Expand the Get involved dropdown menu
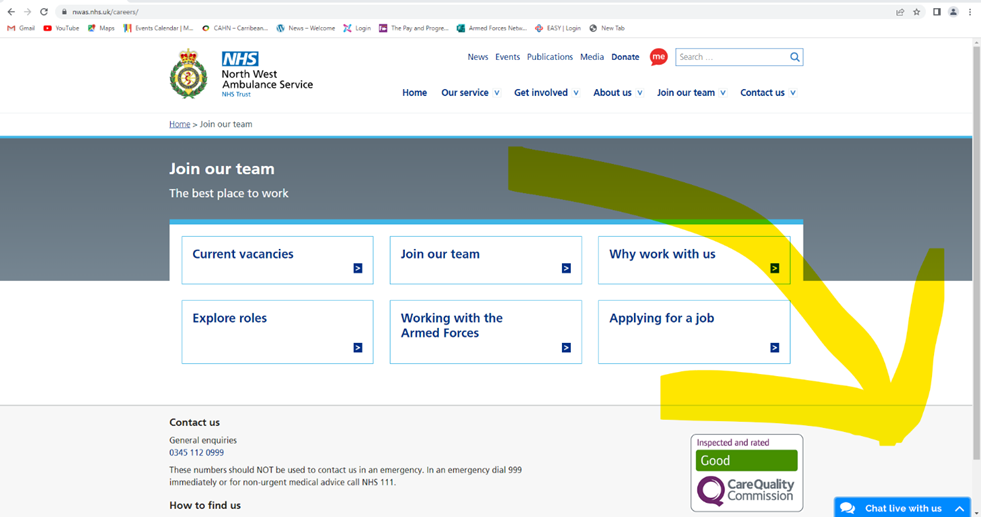Screen dimensions: 981x517 click(x=546, y=93)
